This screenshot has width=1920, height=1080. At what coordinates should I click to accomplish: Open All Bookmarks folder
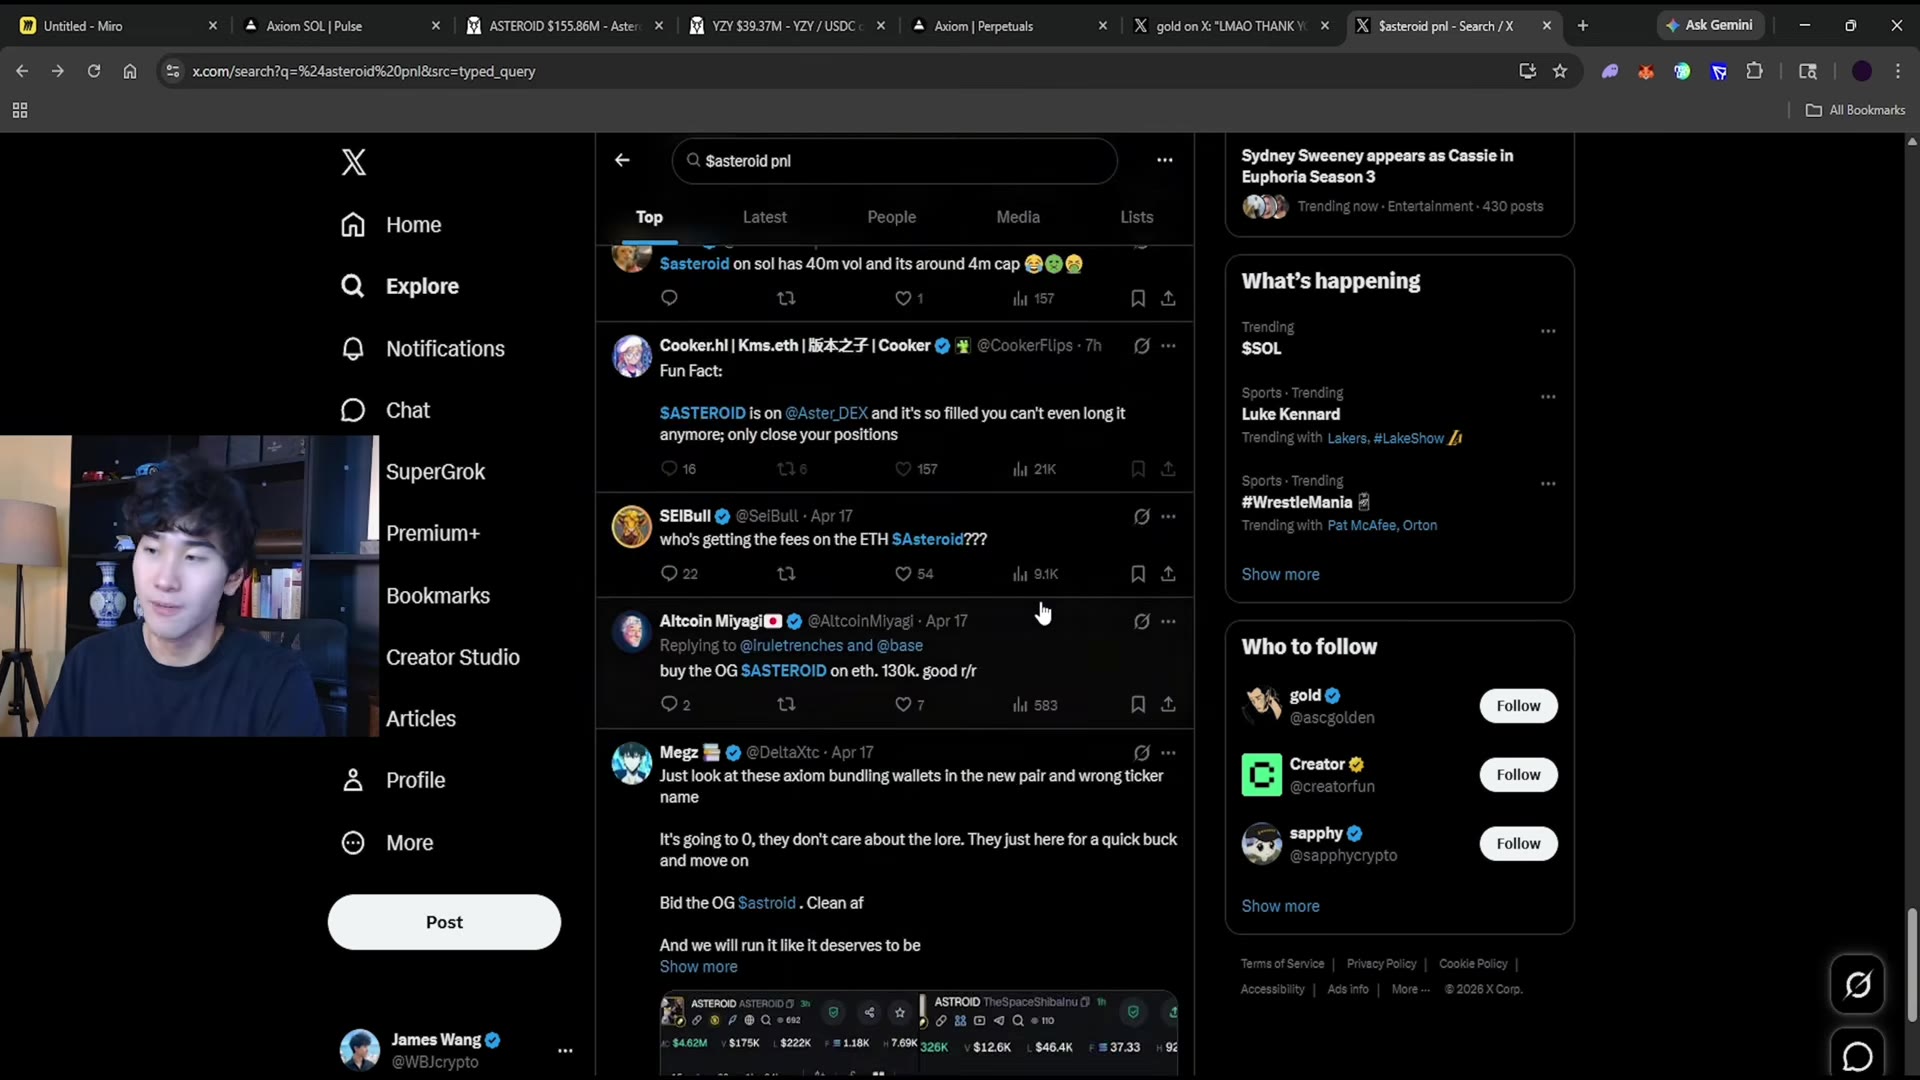(1855, 110)
